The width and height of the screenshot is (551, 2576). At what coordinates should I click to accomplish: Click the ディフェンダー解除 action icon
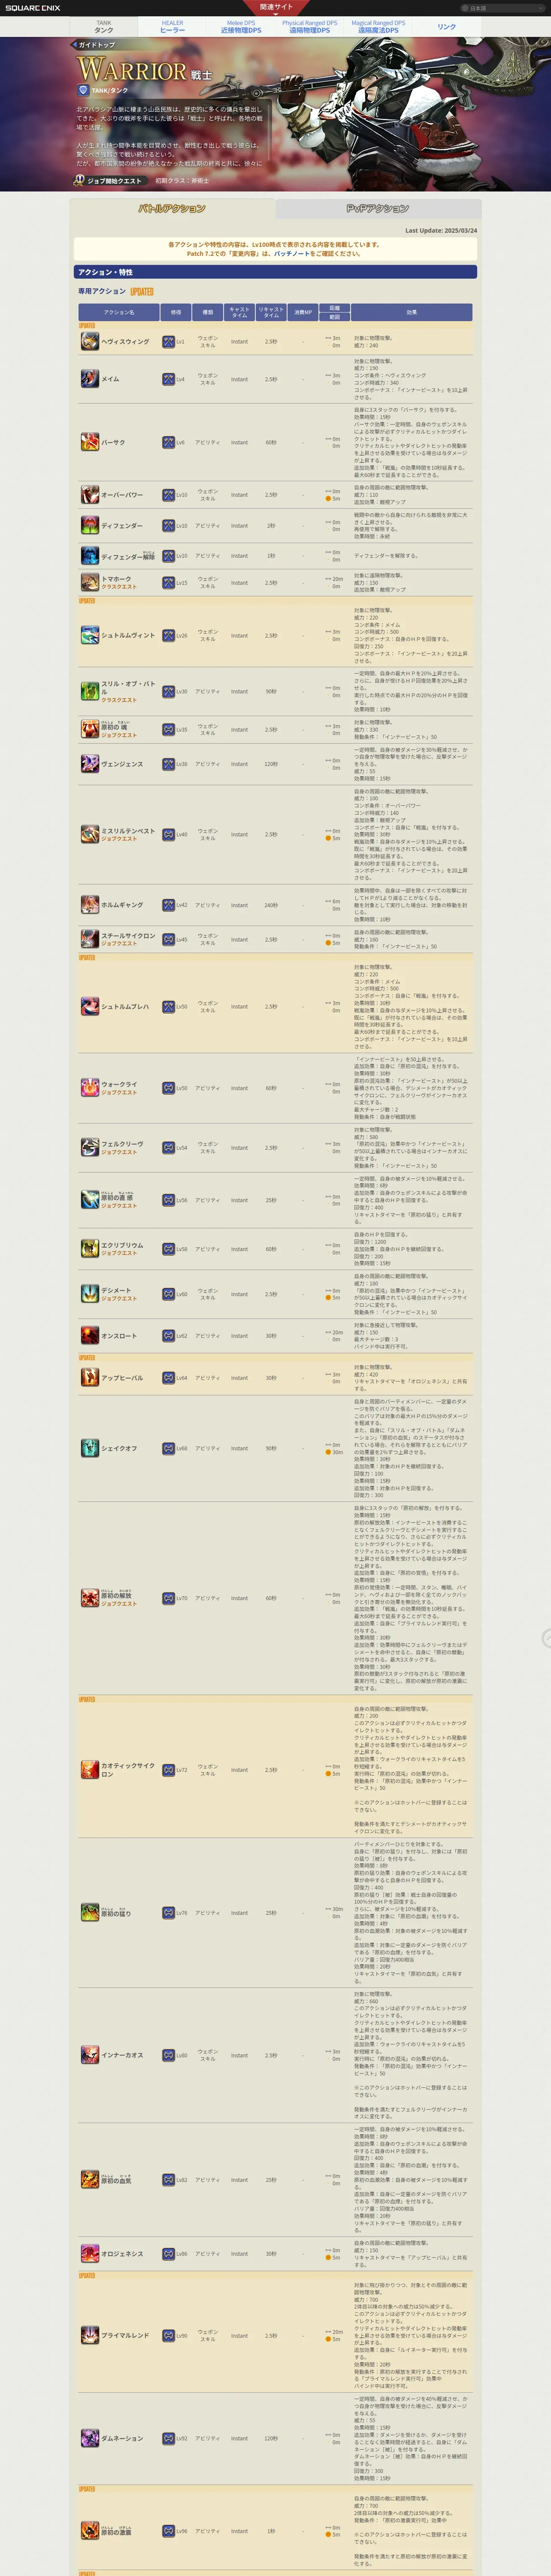point(90,555)
